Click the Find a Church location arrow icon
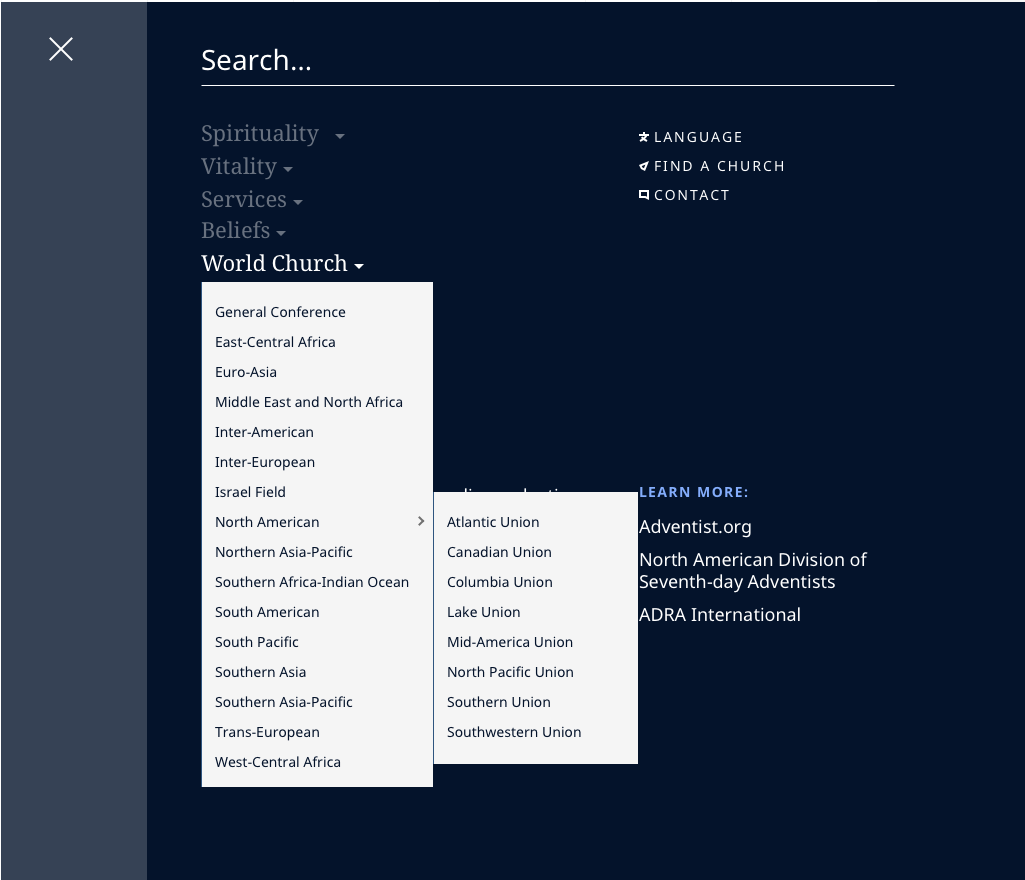The width and height of the screenshot is (1025, 880). point(644,165)
